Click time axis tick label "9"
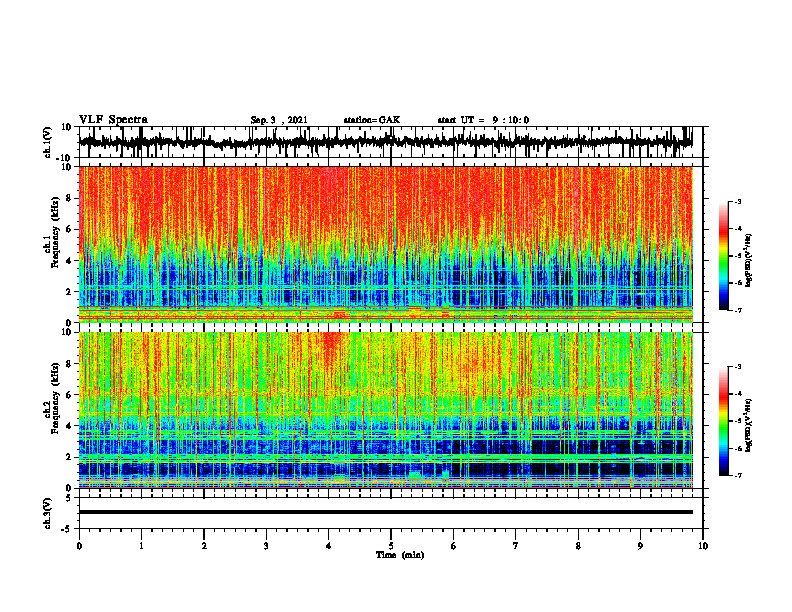 coord(640,546)
